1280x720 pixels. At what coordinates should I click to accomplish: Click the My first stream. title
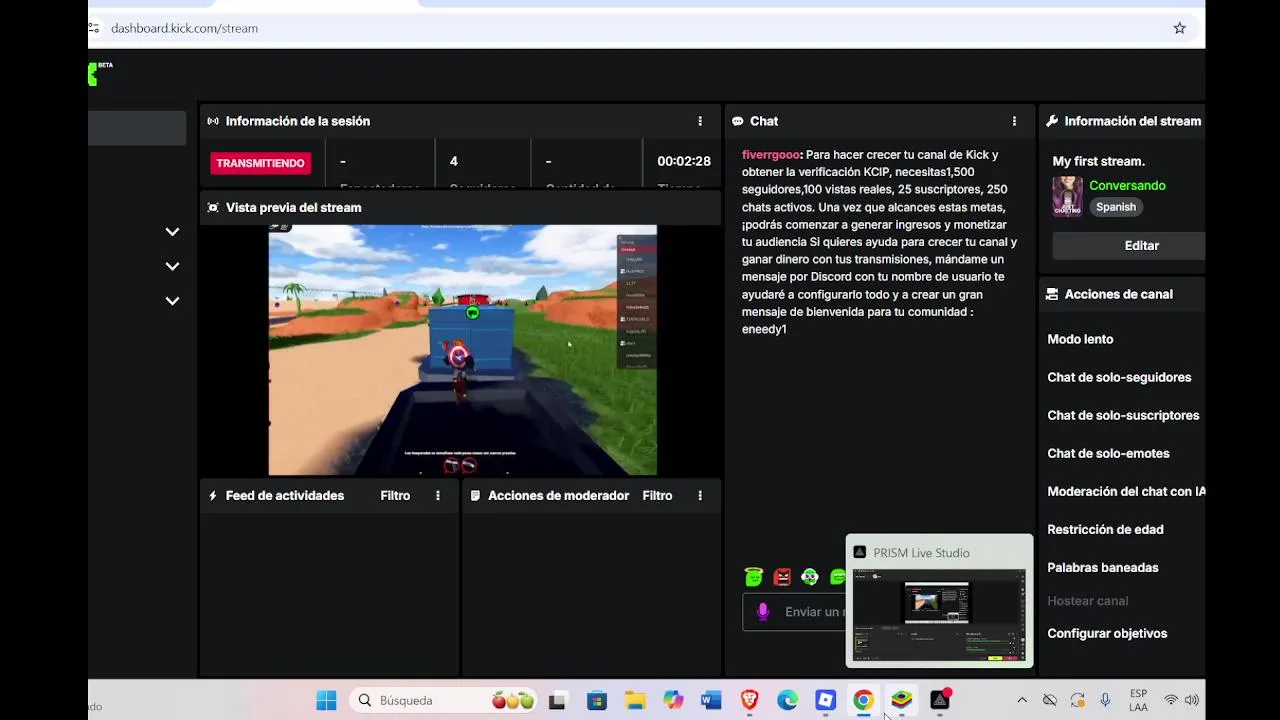1098,161
